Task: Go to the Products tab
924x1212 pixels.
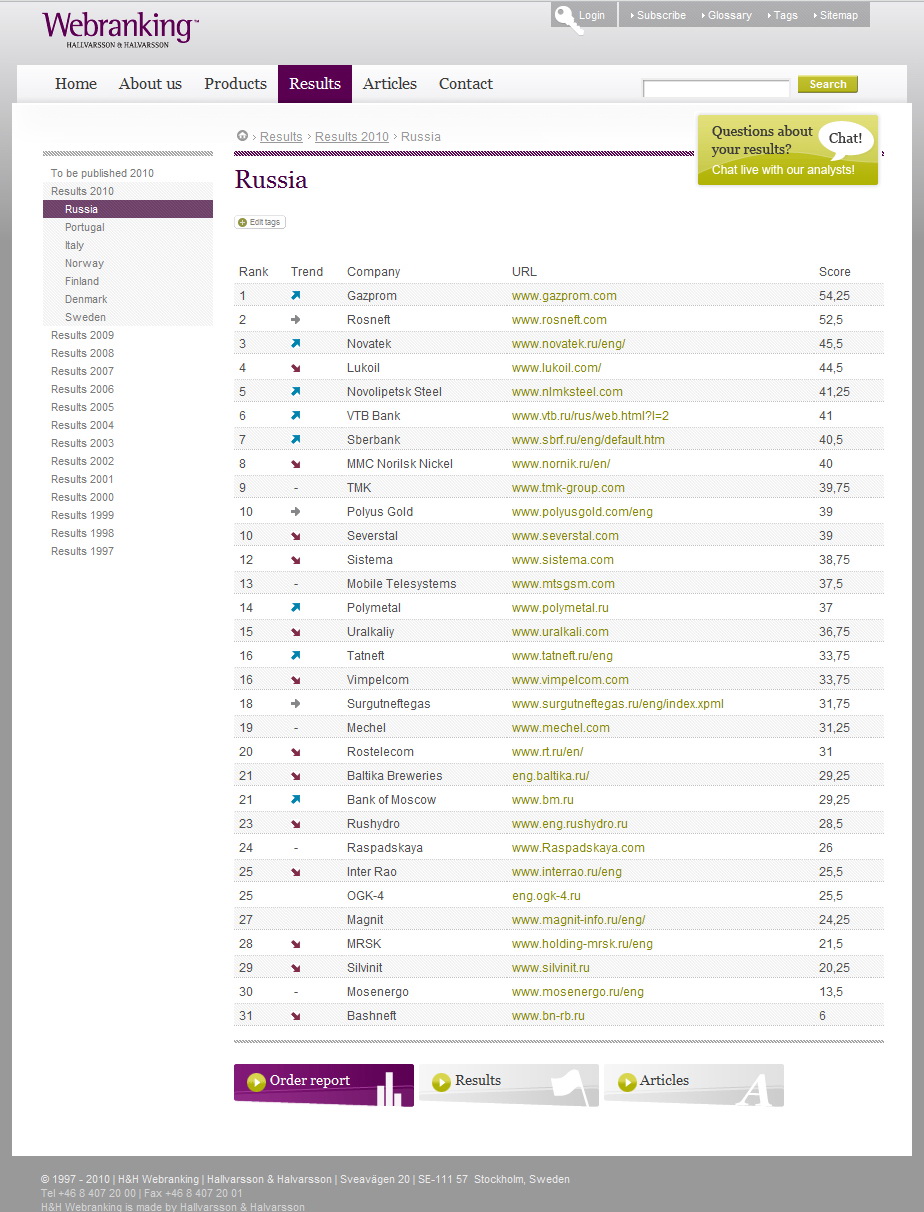Action: [x=235, y=84]
